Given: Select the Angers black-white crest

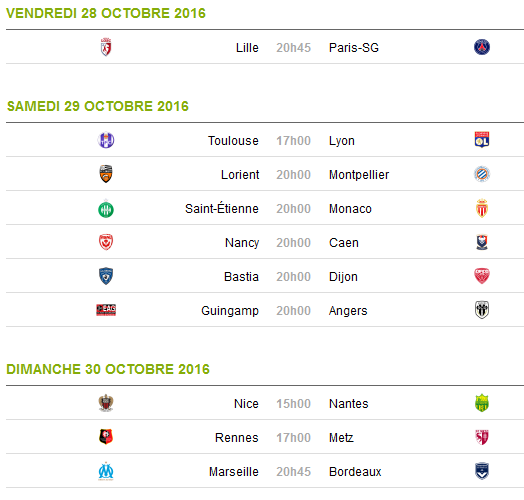Looking at the screenshot, I should pos(482,310).
